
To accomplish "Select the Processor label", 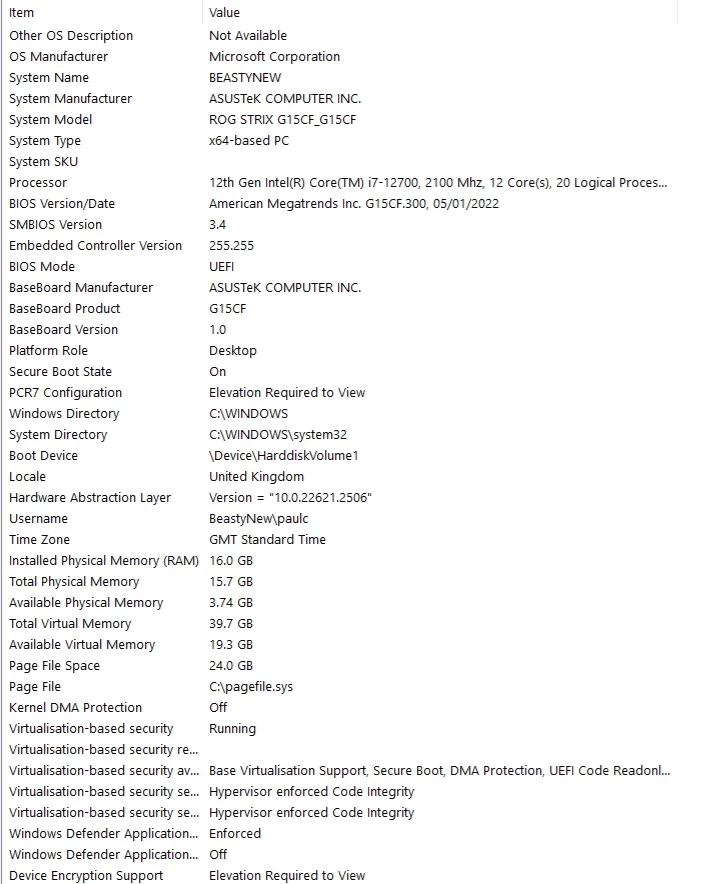I will coord(38,183).
